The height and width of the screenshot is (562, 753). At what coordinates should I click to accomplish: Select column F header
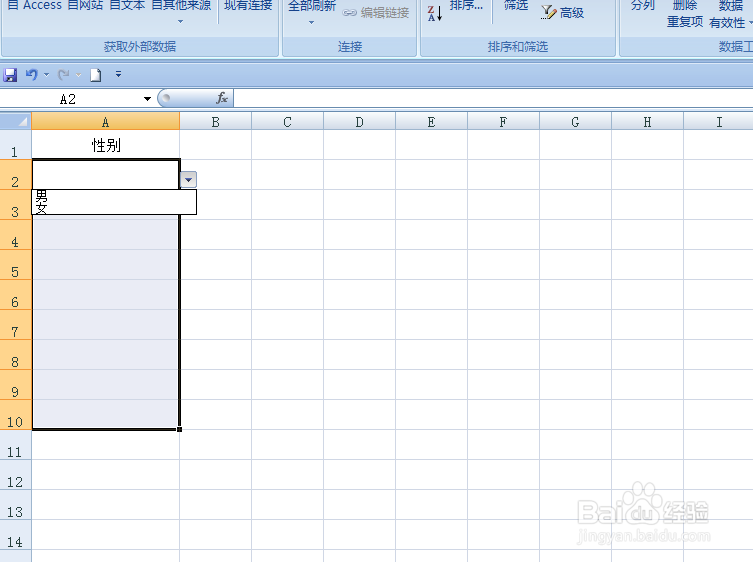503,122
